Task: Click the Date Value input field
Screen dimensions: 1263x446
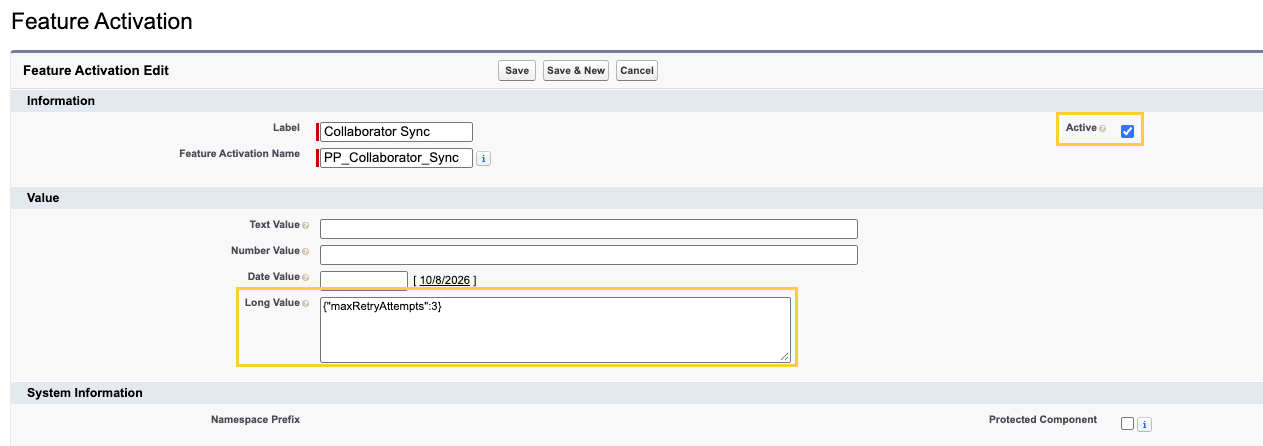Action: coord(364,280)
